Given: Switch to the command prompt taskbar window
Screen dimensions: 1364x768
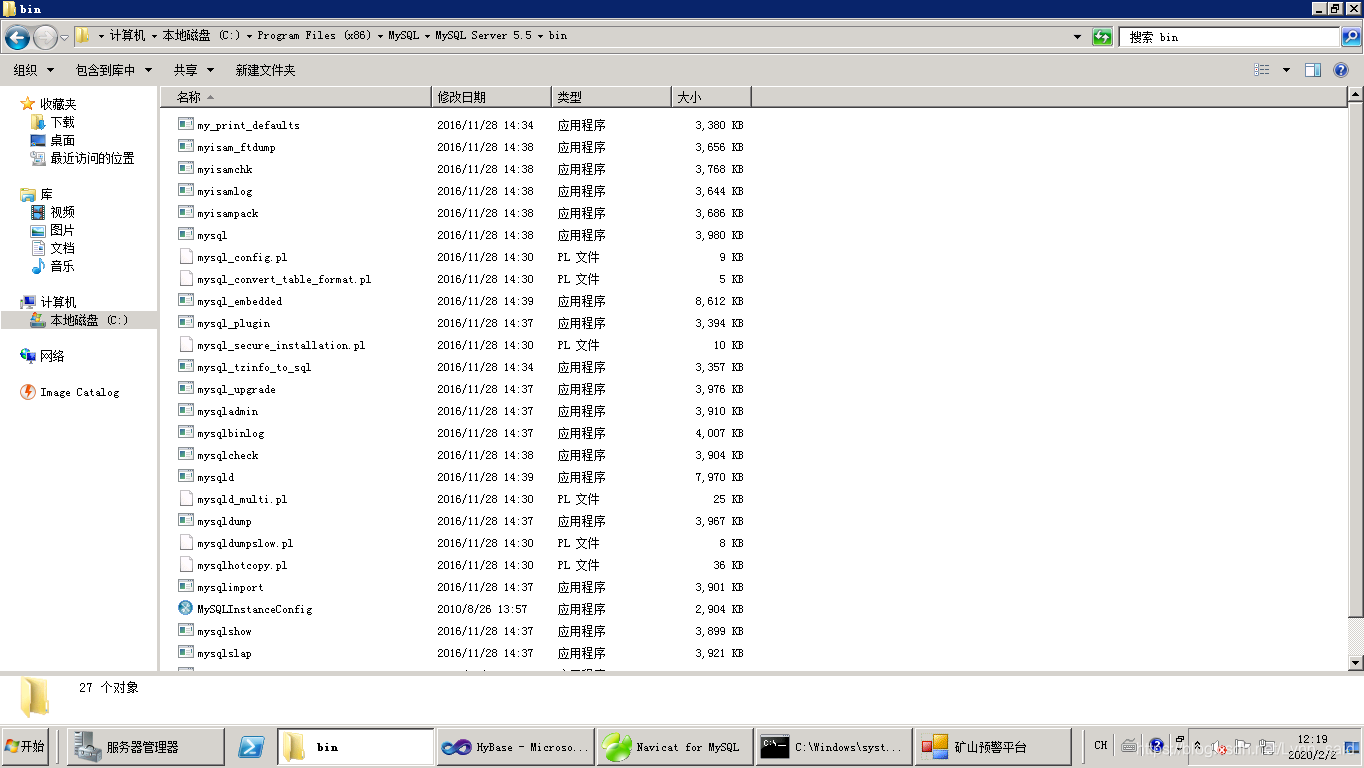Looking at the screenshot, I should [834, 747].
